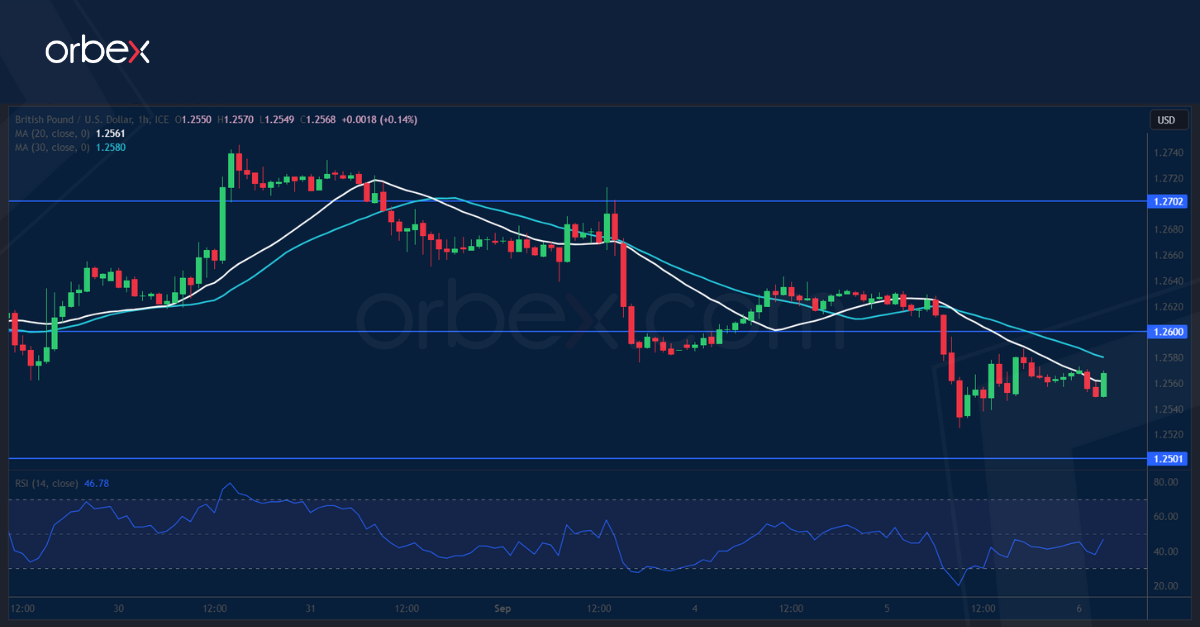Click the Orbex logo
Viewport: 1200px width, 627px height.
coord(97,51)
